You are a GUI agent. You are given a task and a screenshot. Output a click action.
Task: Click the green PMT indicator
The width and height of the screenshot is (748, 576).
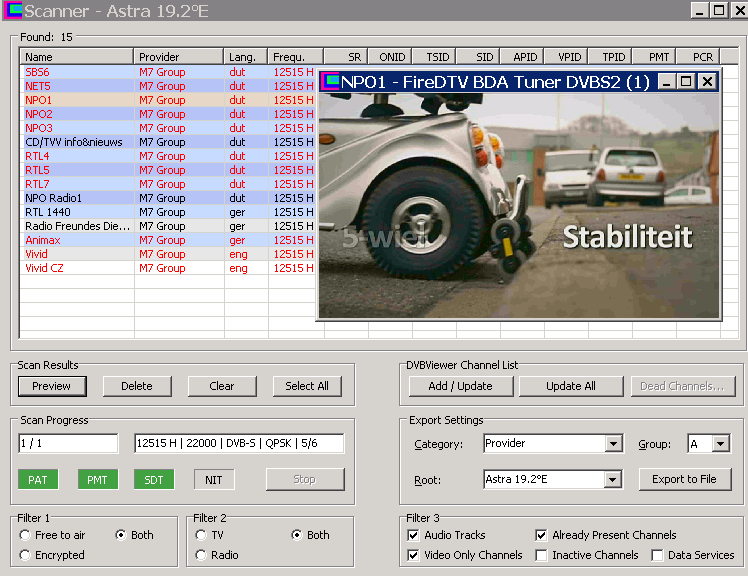(x=97, y=480)
